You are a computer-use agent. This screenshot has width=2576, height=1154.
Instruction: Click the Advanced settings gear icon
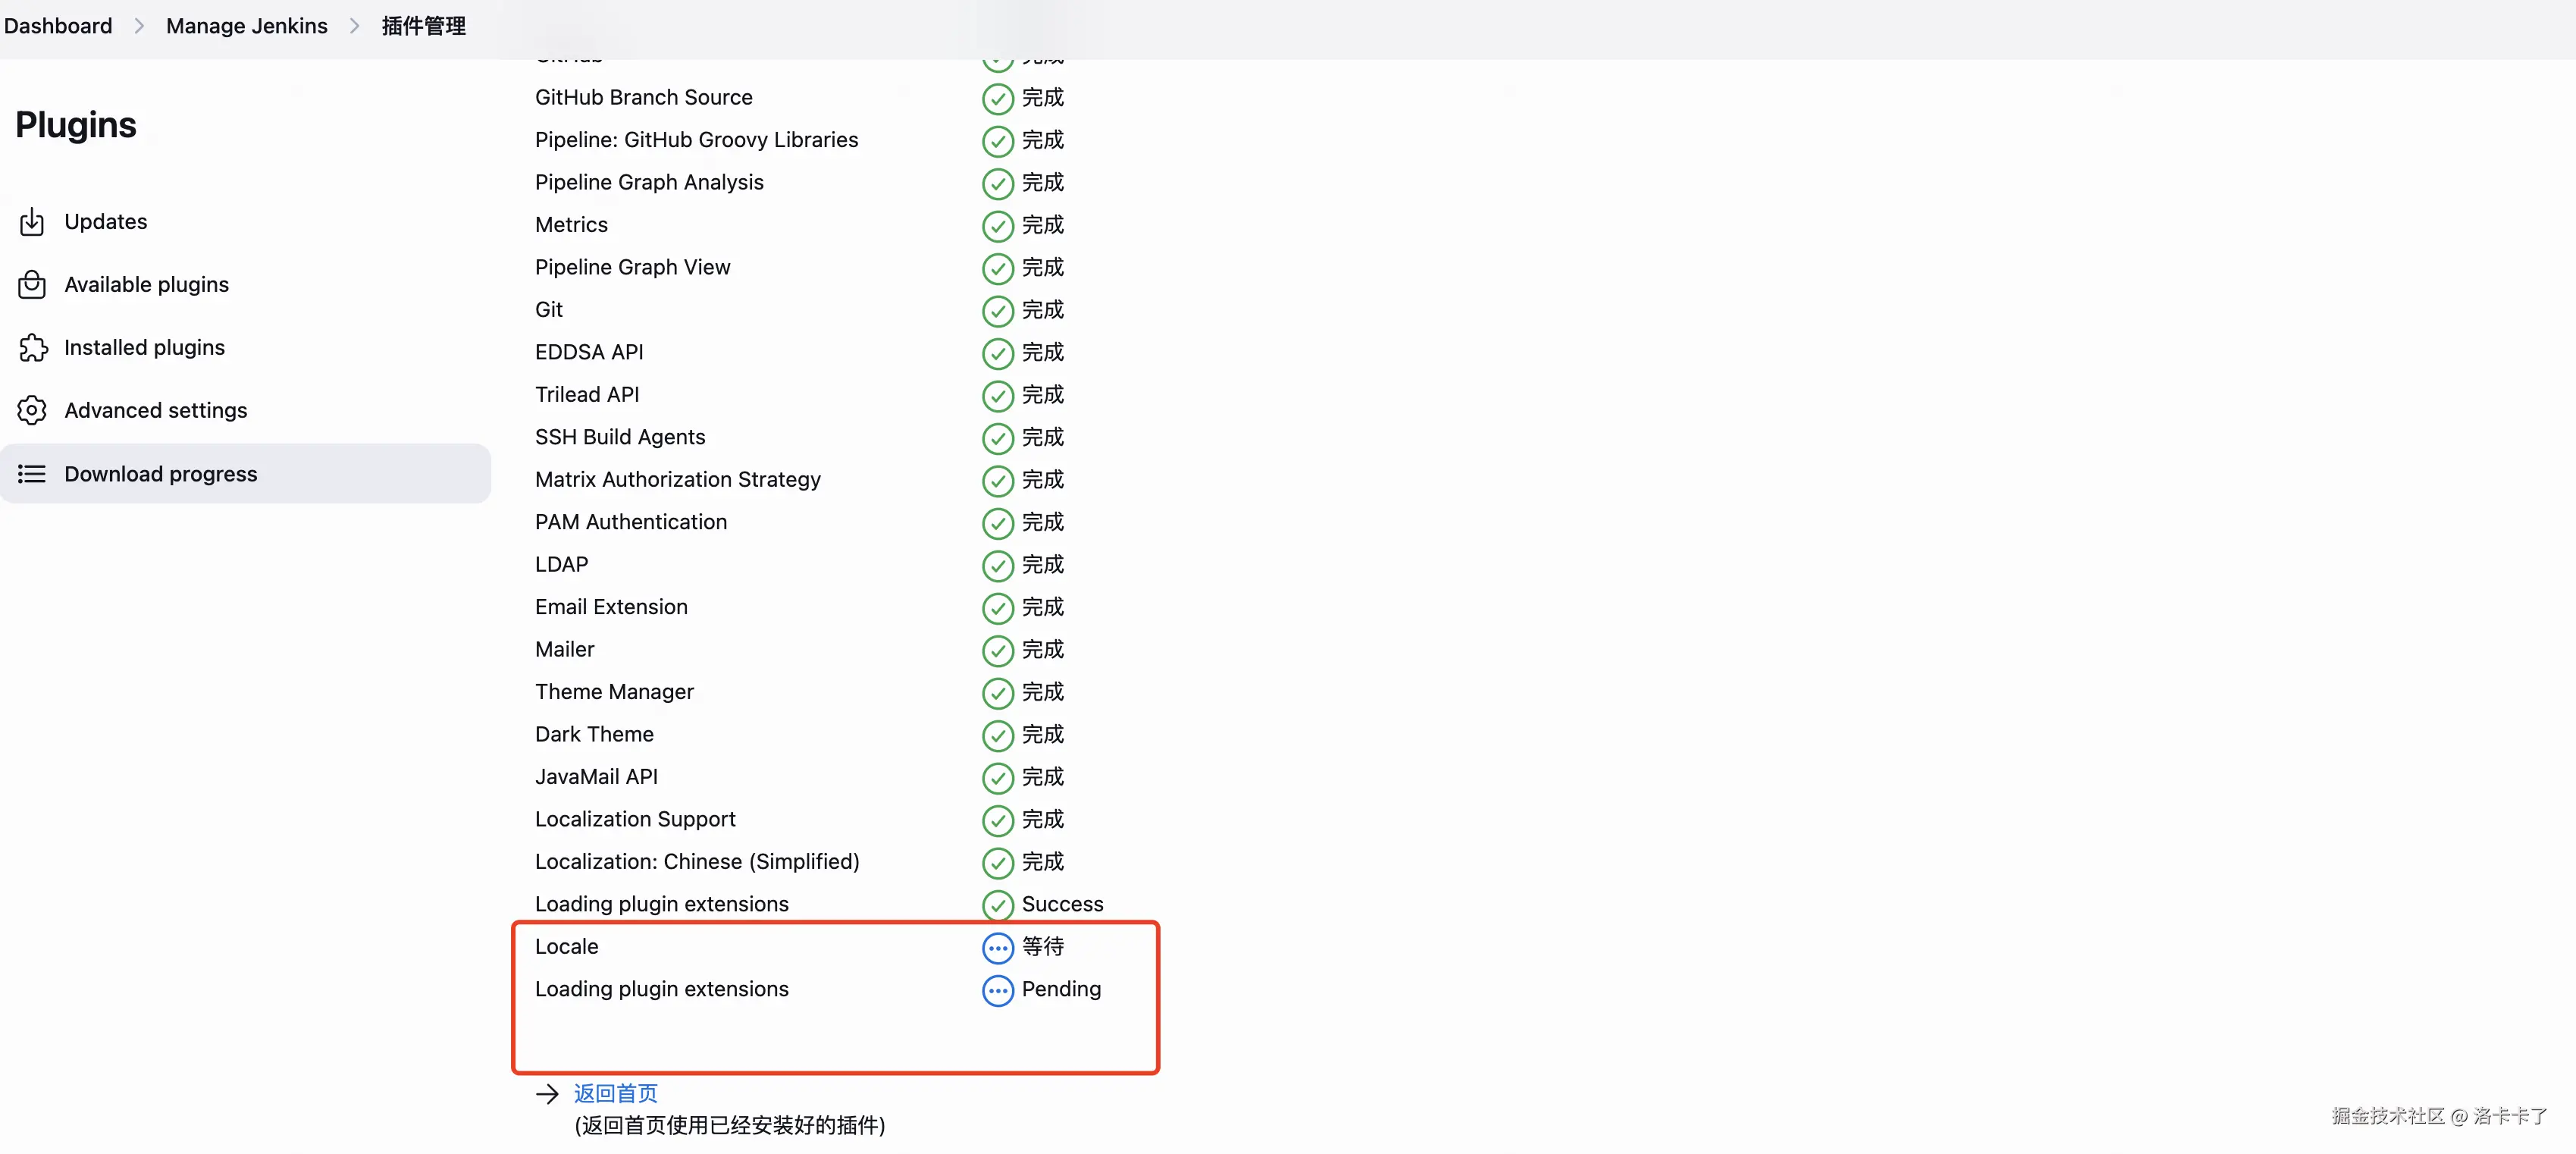(x=32, y=411)
